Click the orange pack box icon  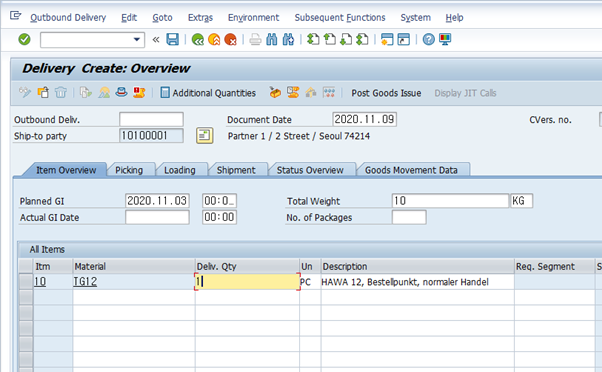pos(275,93)
